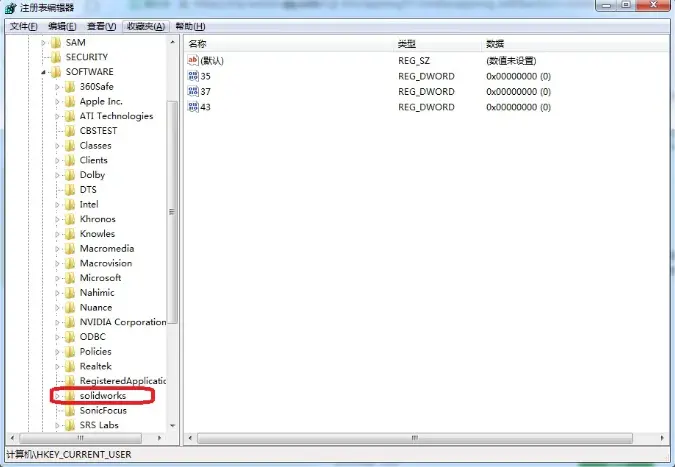Click the REG_SZ type cell
This screenshot has width=675, height=467.
pyautogui.click(x=414, y=61)
